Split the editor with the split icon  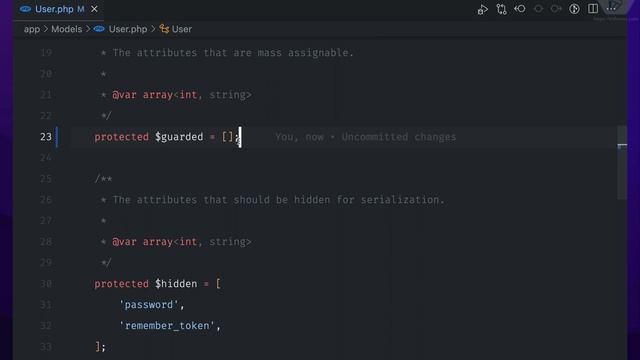pos(593,9)
